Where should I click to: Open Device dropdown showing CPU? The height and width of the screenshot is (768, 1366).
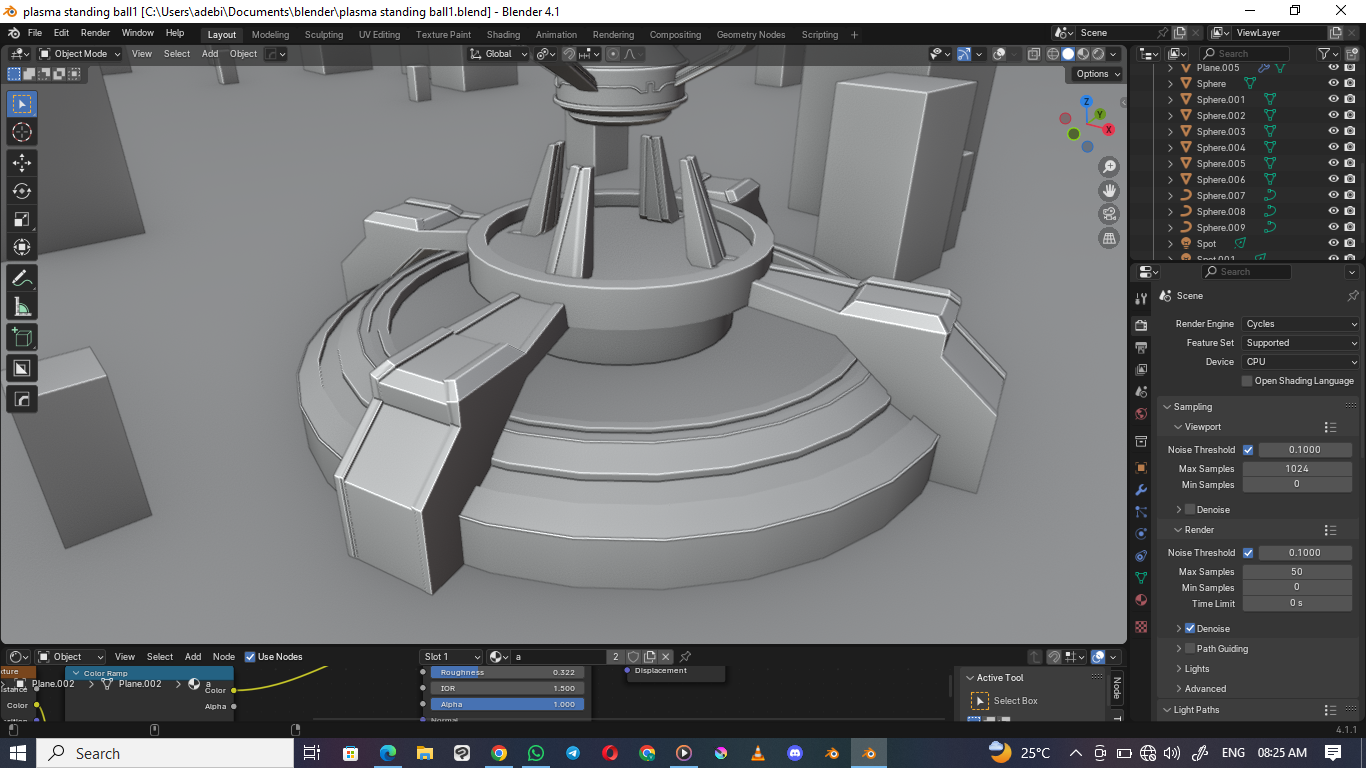point(1301,362)
